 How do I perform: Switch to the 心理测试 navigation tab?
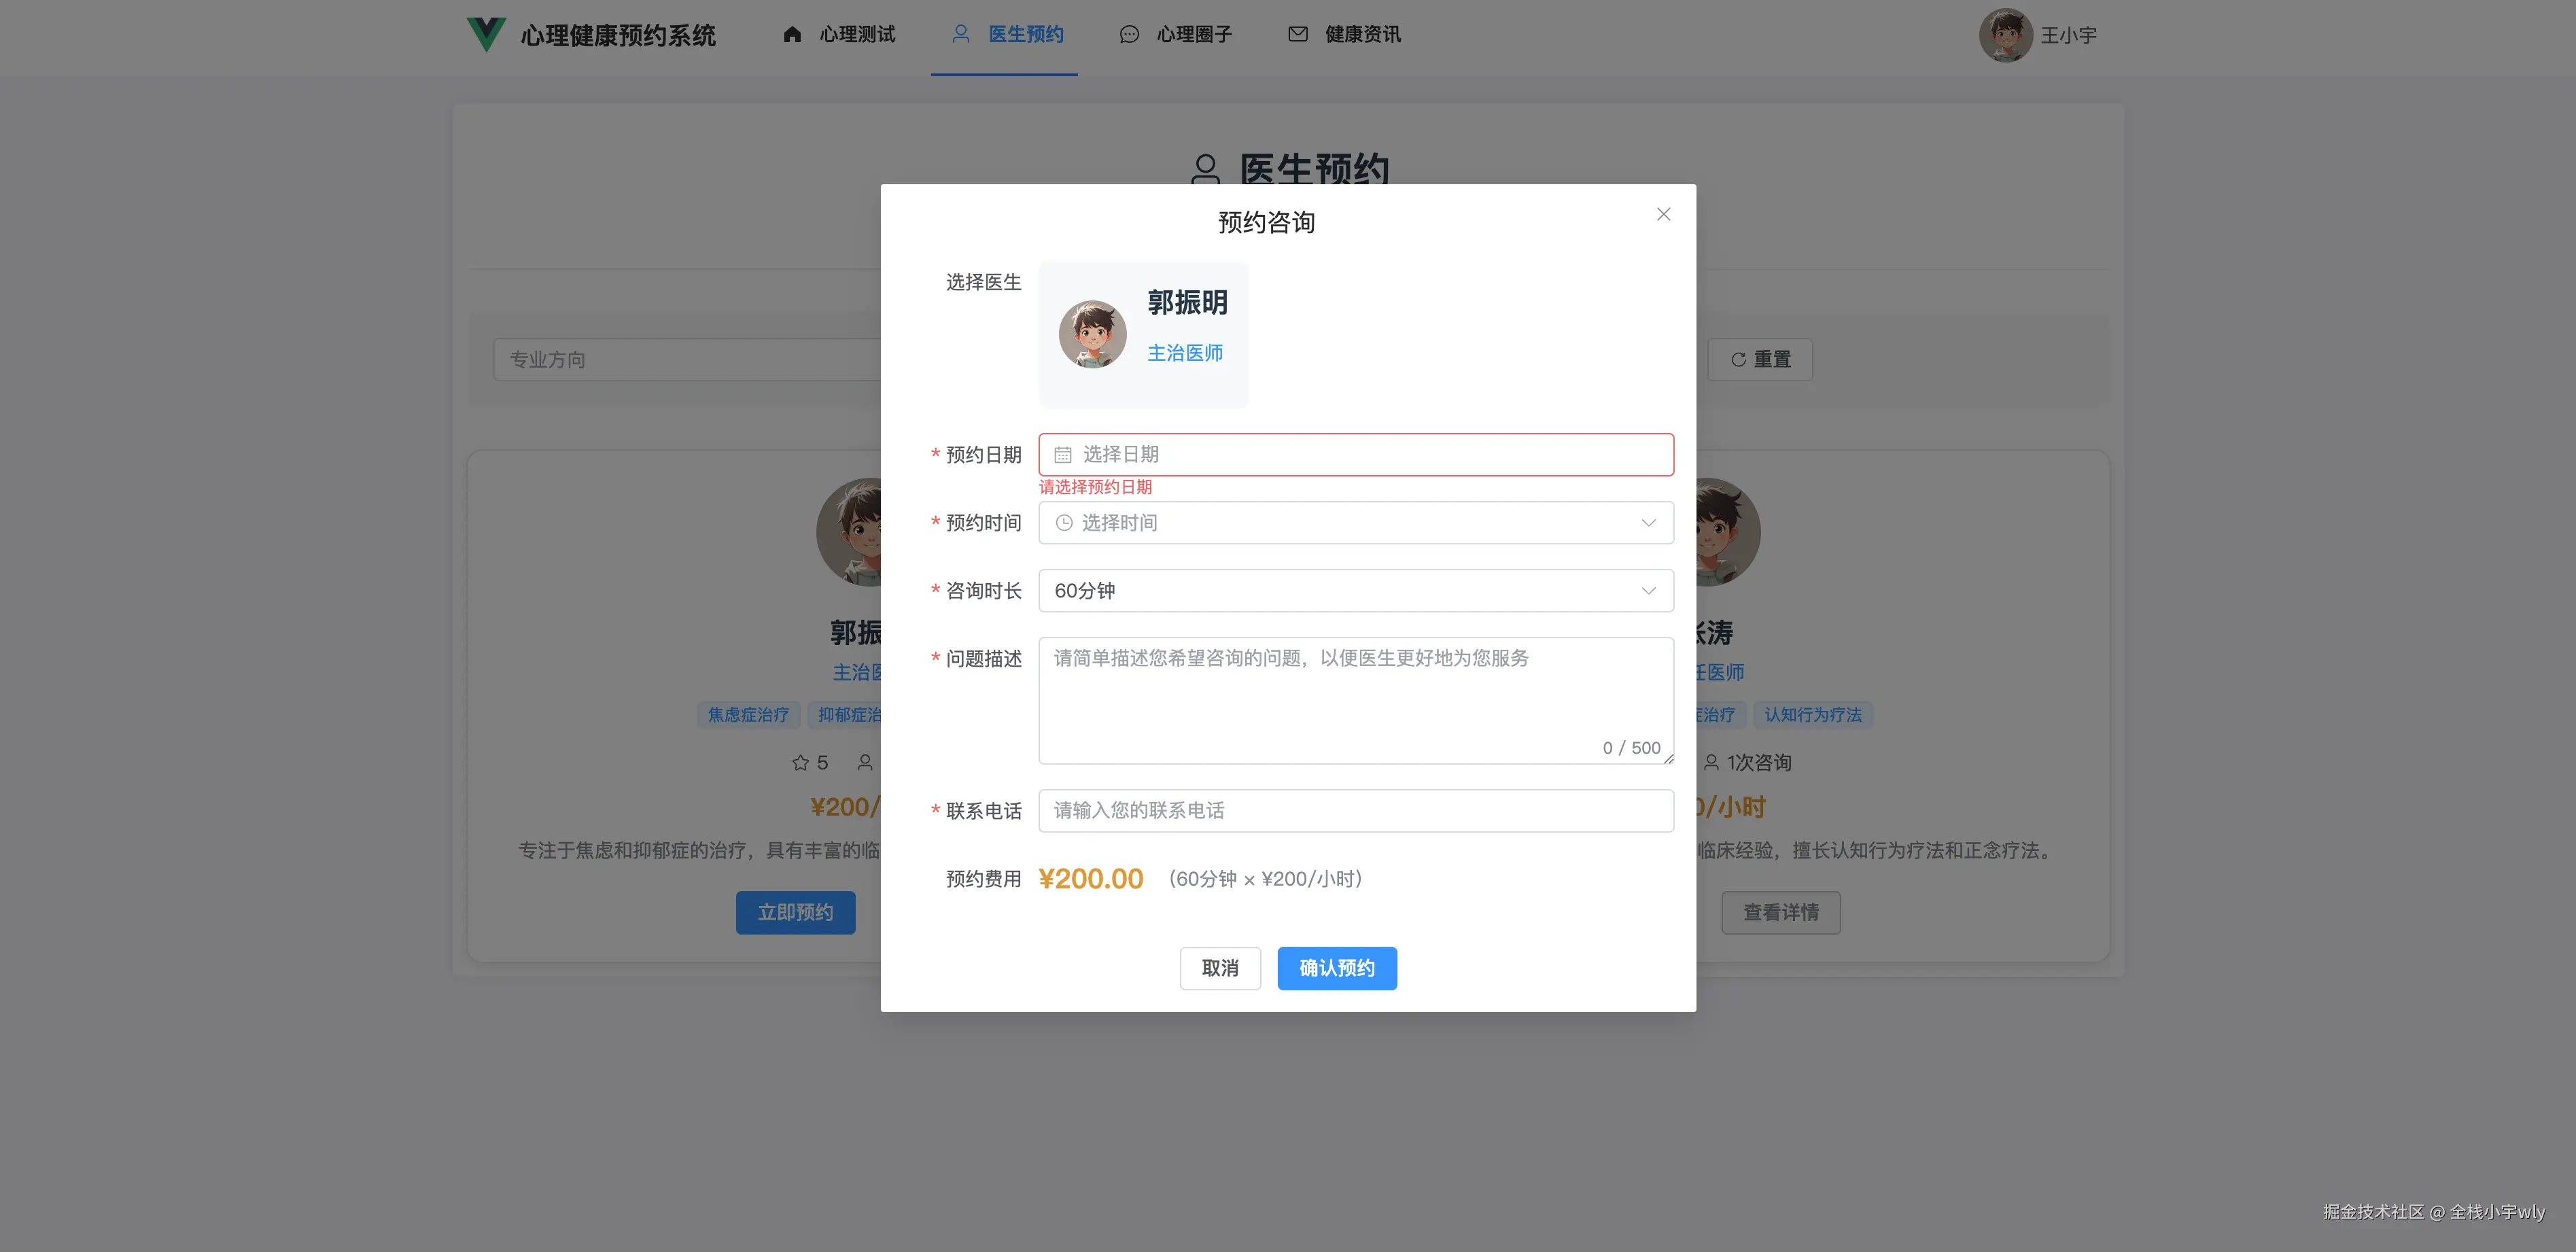coord(858,33)
